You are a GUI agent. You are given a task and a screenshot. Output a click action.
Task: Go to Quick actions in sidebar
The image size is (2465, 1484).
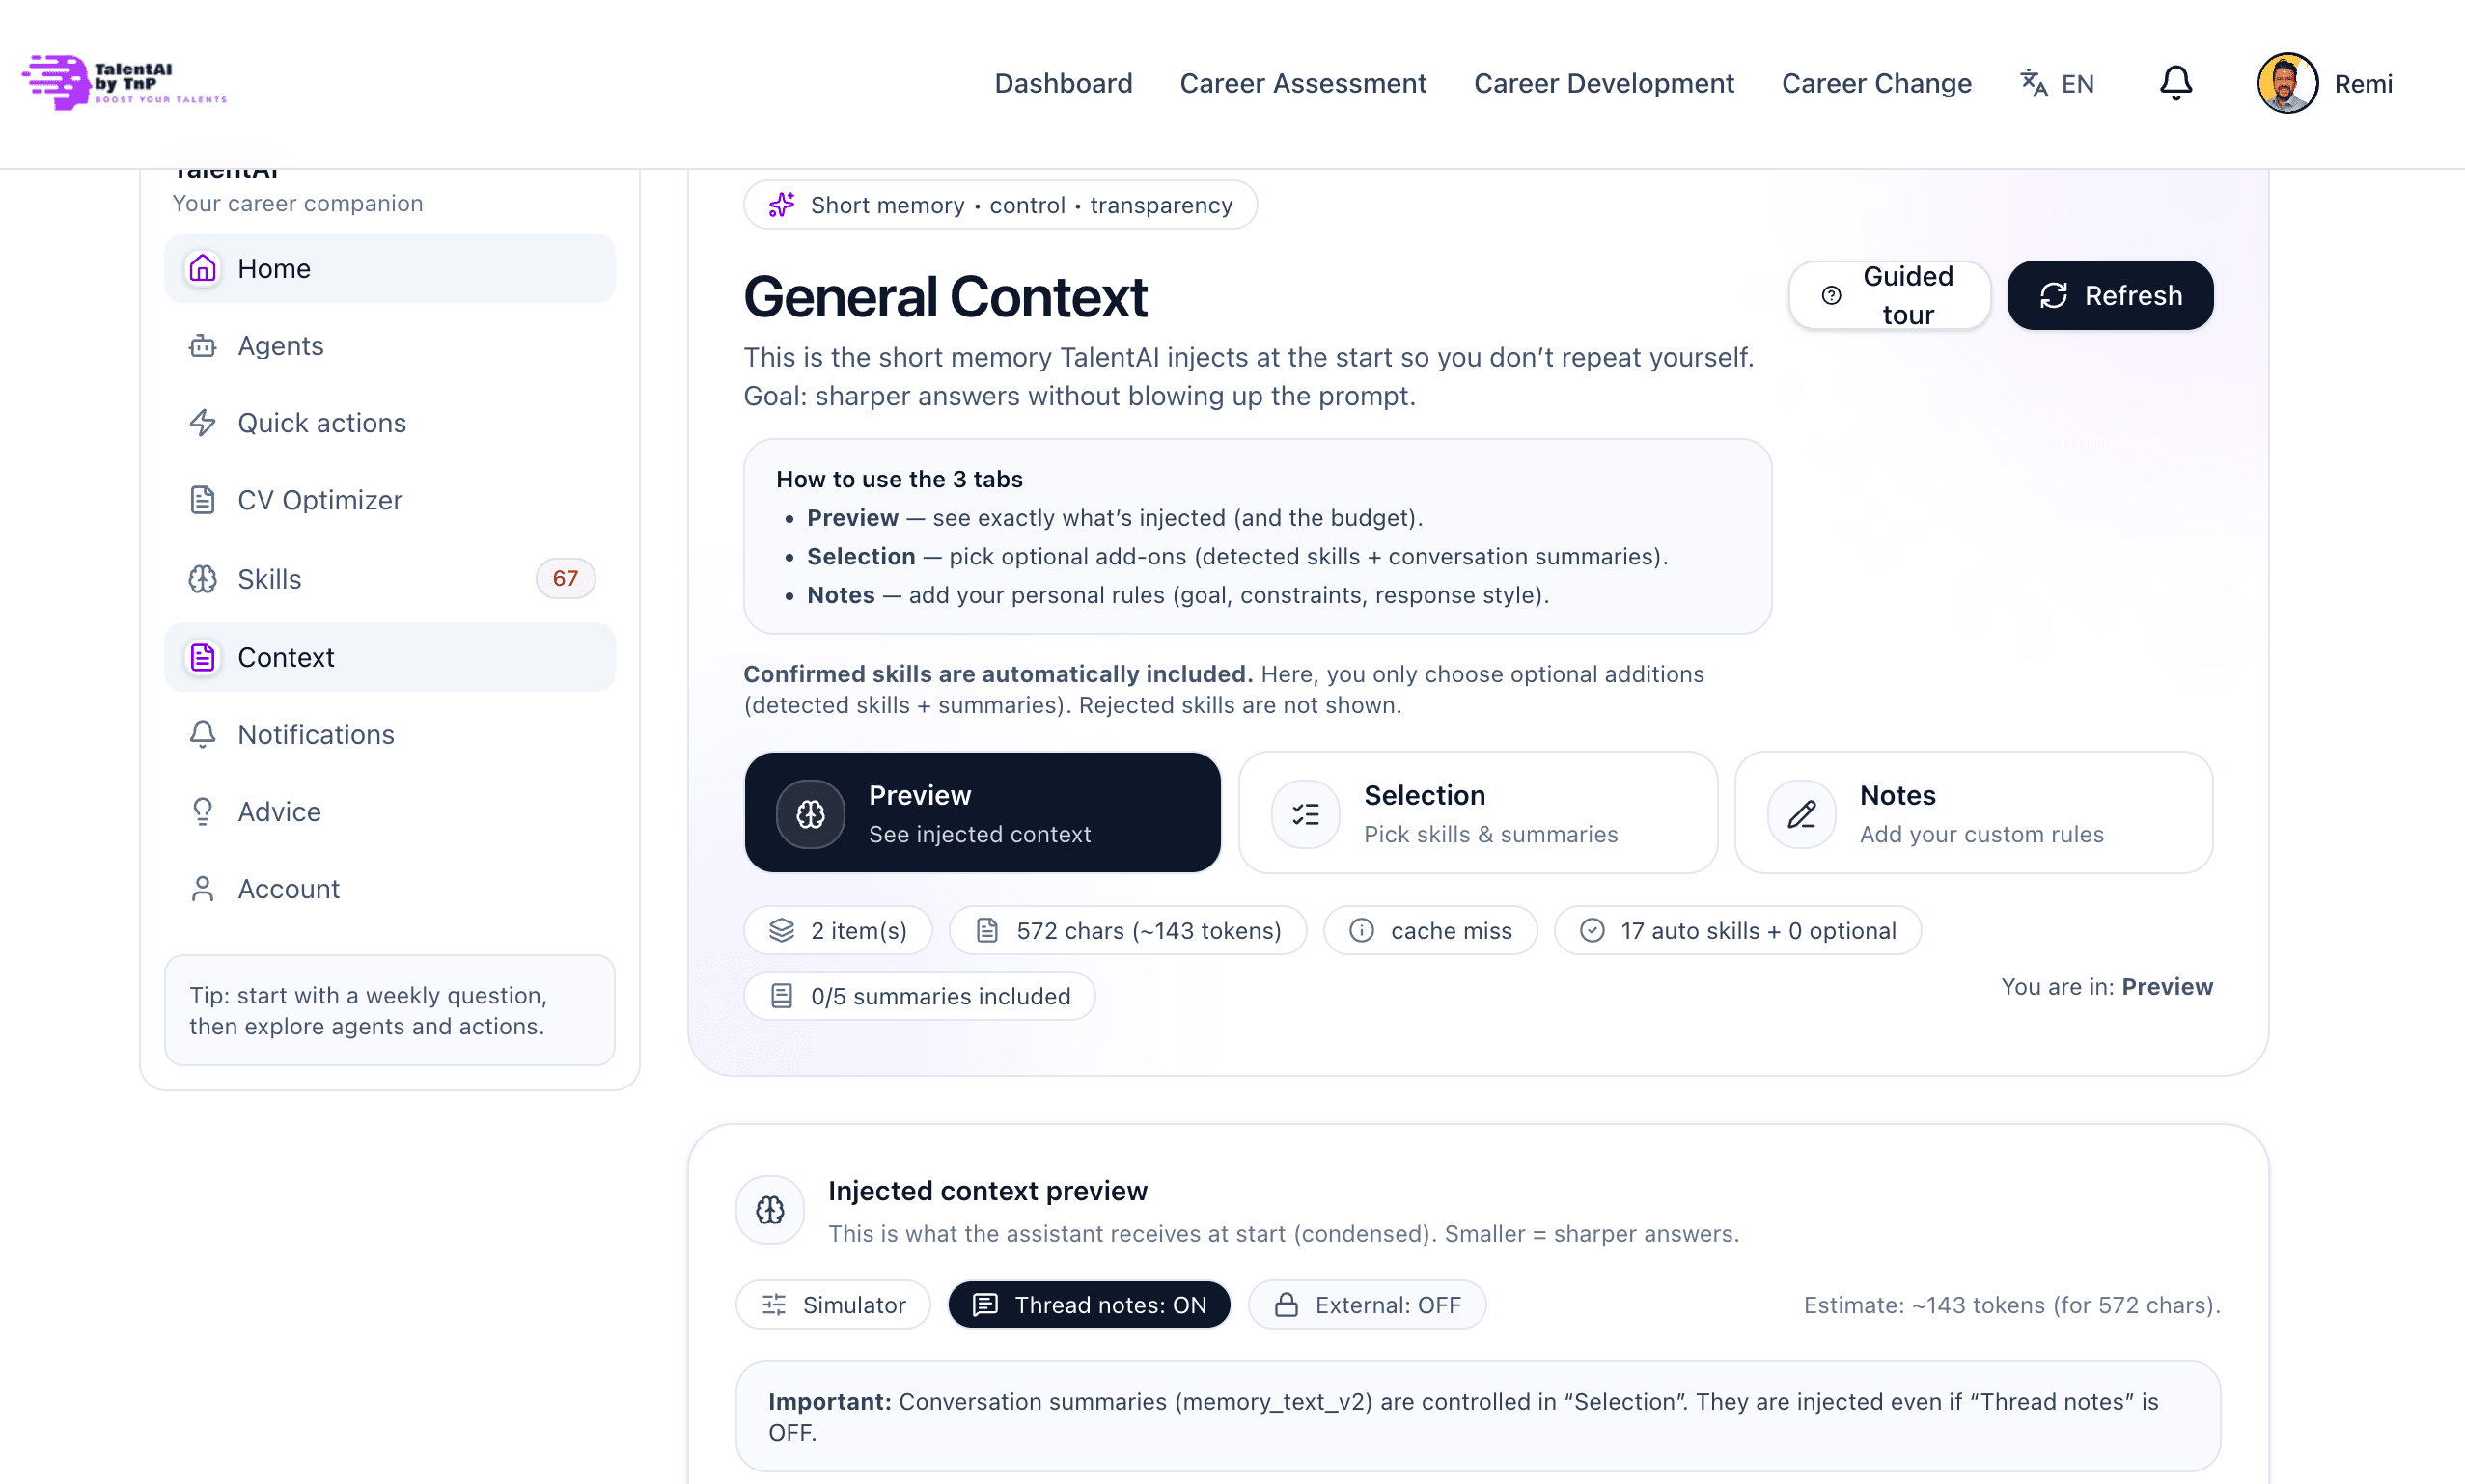coord(321,423)
